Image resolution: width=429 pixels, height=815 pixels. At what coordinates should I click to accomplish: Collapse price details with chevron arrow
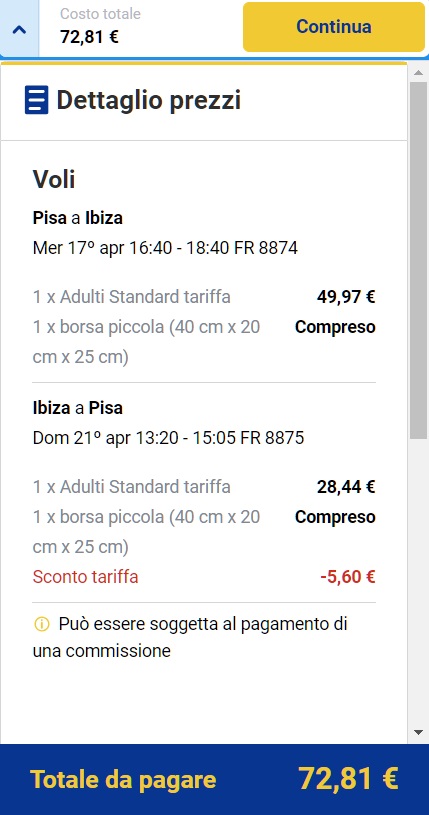click(19, 29)
